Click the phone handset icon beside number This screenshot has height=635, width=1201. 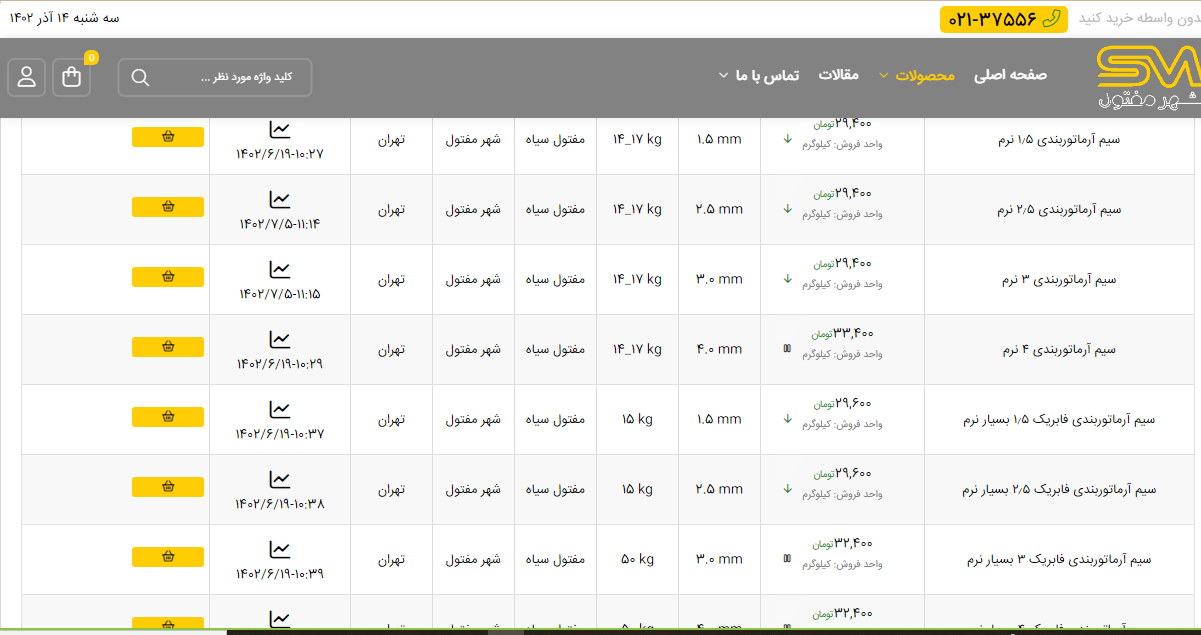(1050, 19)
